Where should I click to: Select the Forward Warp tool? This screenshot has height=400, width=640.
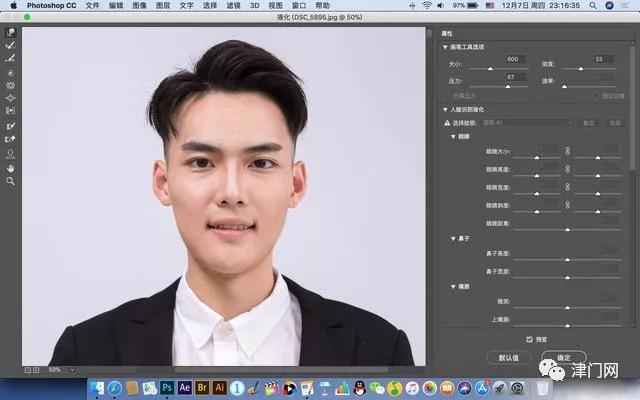[10, 32]
